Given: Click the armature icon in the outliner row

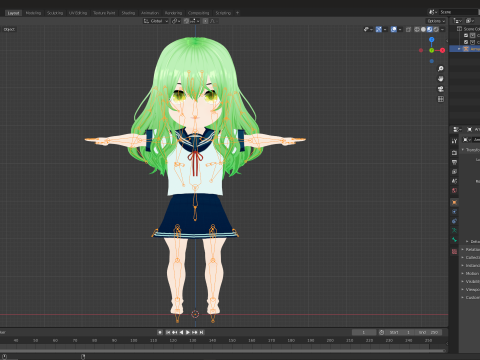Looking at the screenshot, I should pyautogui.click(x=466, y=49).
